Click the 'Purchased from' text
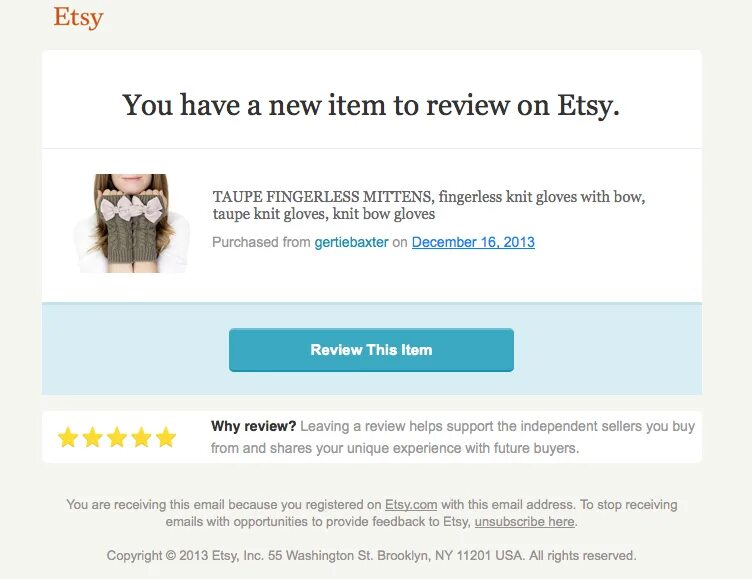The height and width of the screenshot is (579, 752). pos(261,242)
